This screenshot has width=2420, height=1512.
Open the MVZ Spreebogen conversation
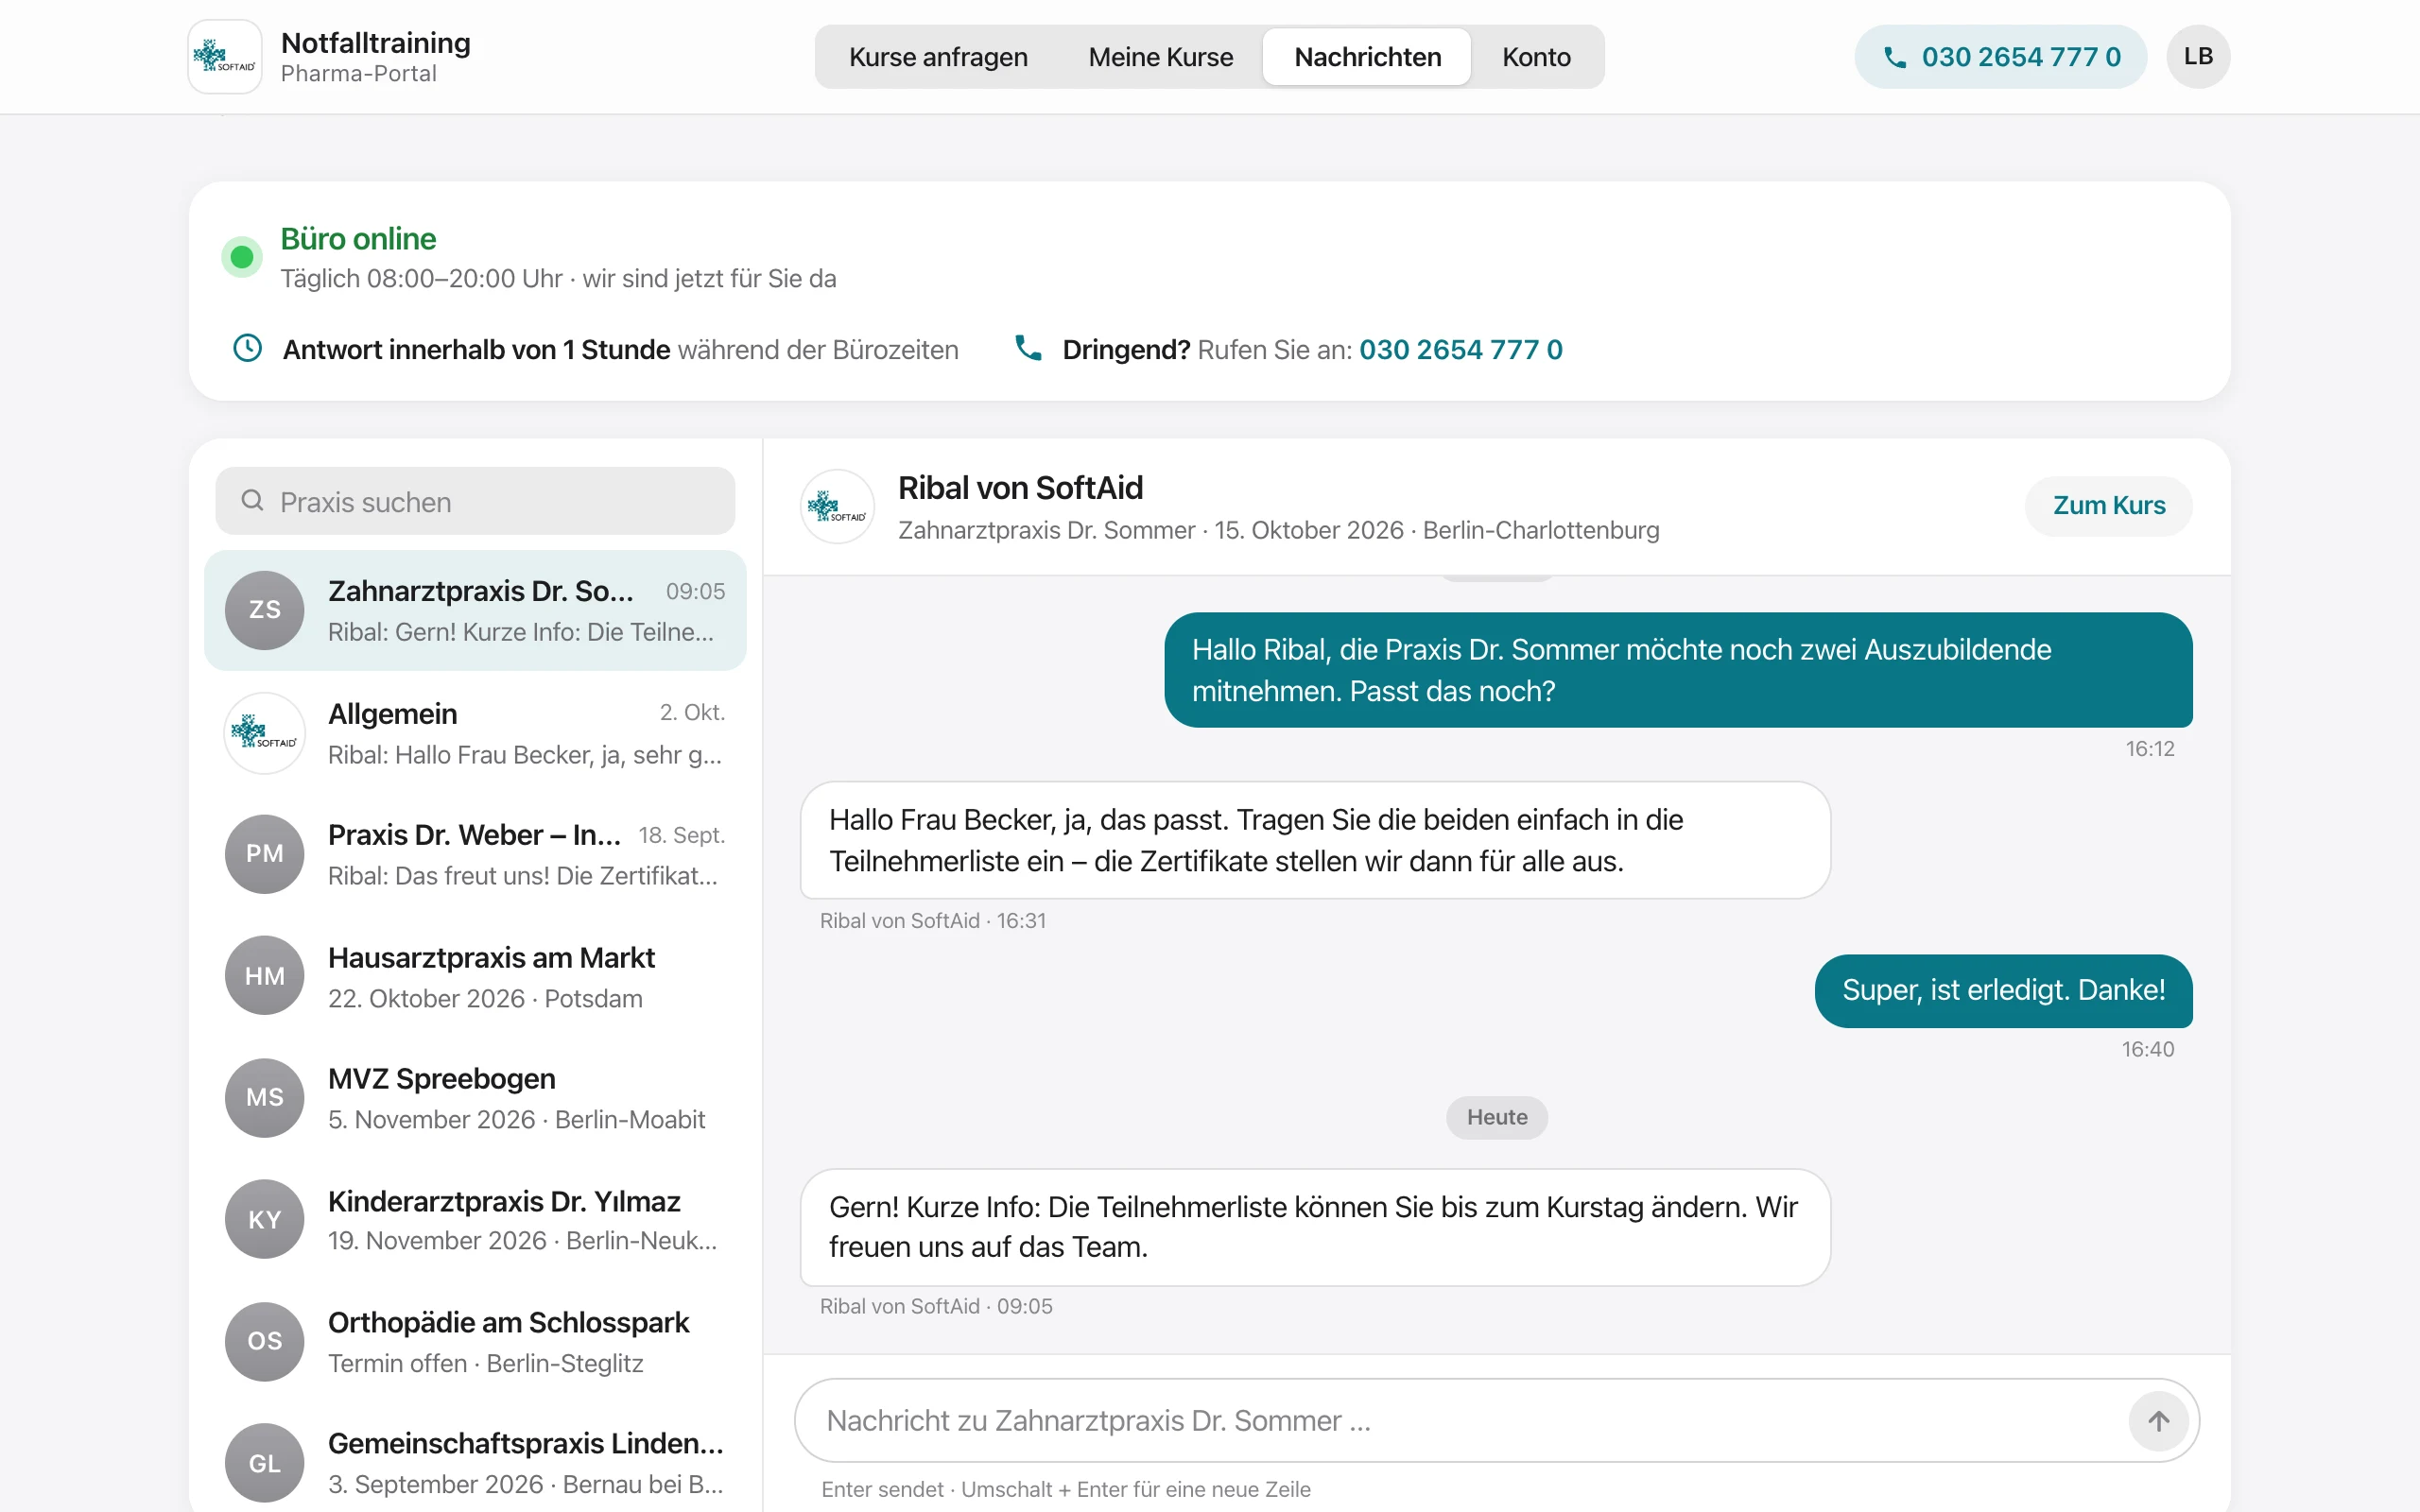475,1098
